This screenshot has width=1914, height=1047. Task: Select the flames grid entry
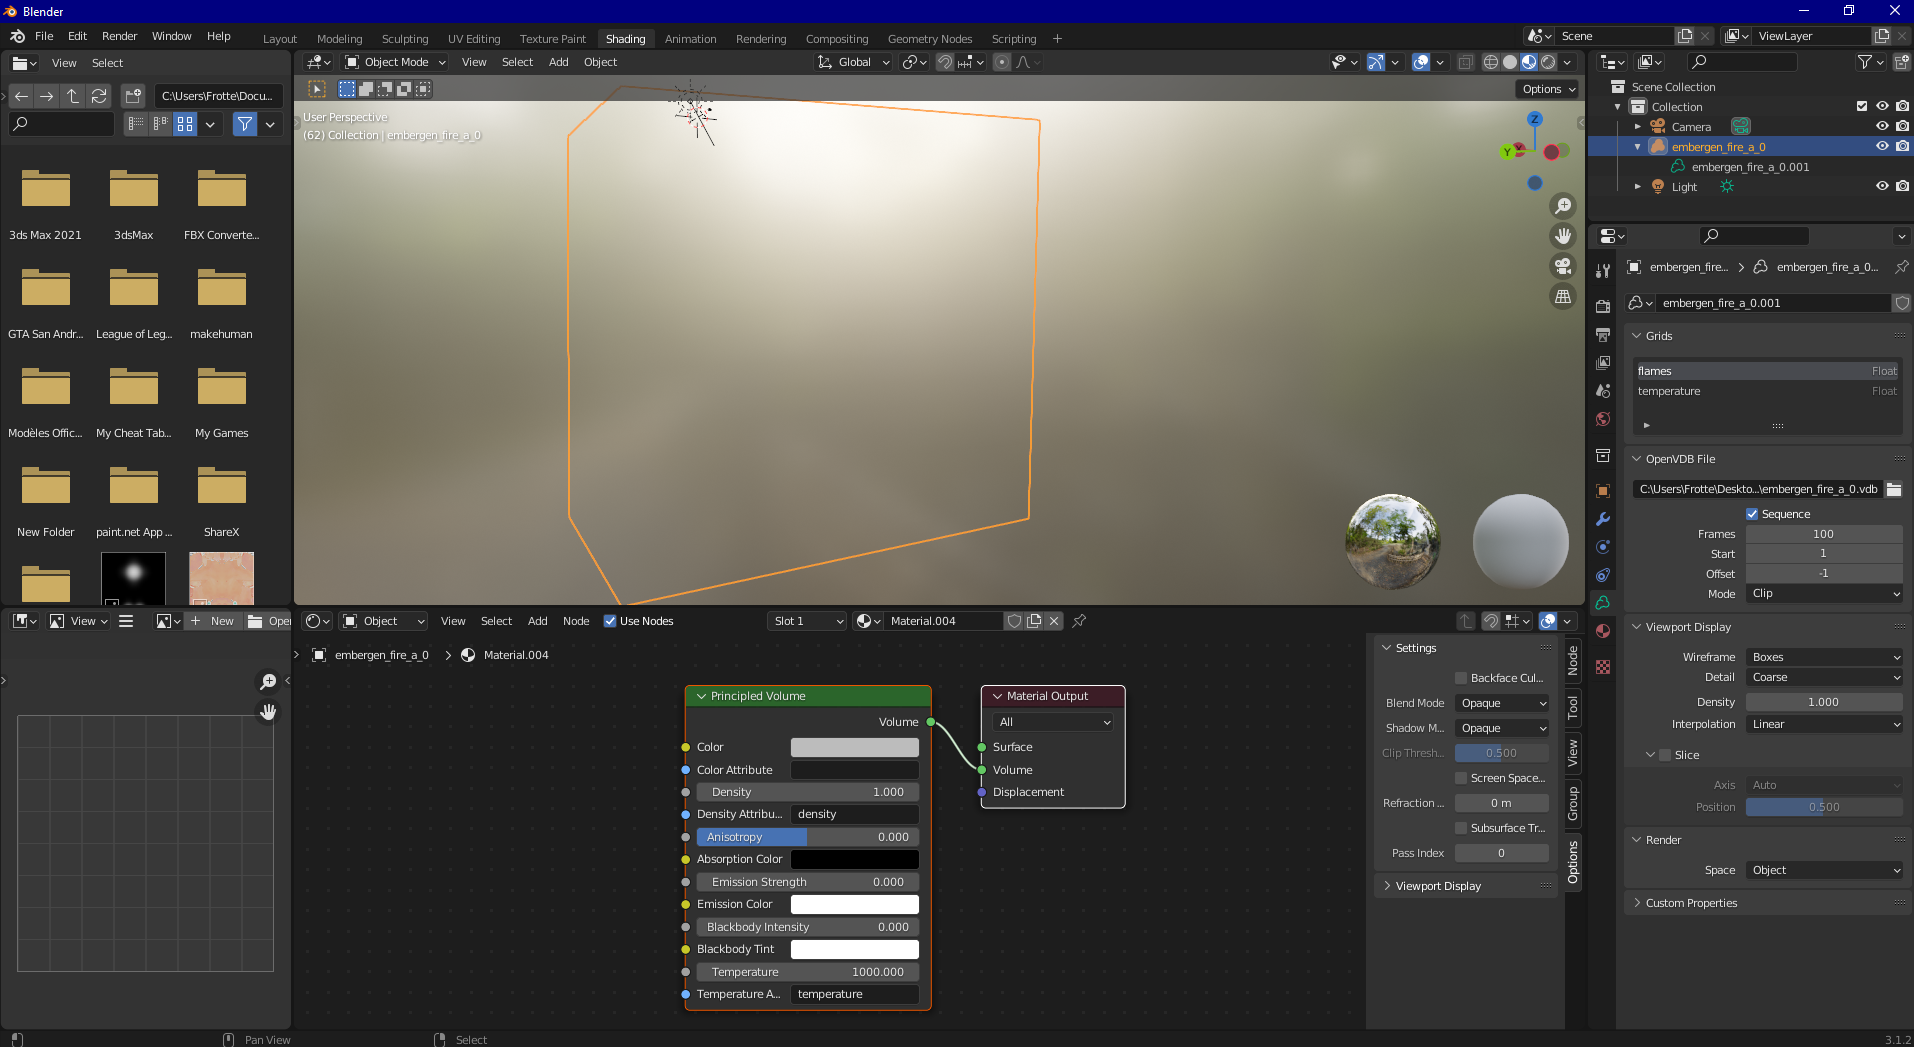[1767, 371]
